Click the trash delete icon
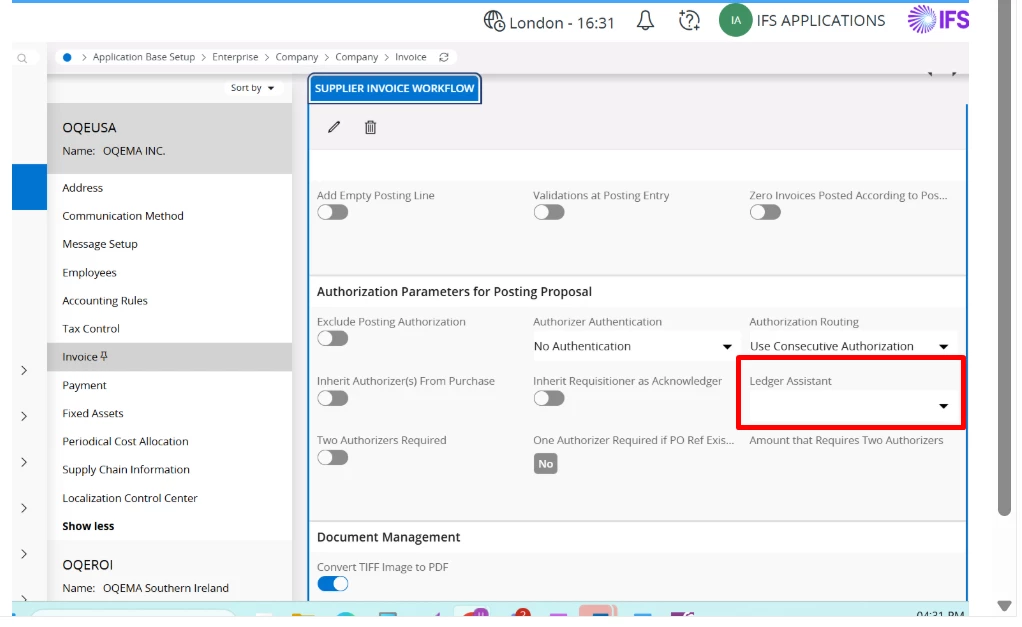This screenshot has height=627, width=1022. pos(370,127)
